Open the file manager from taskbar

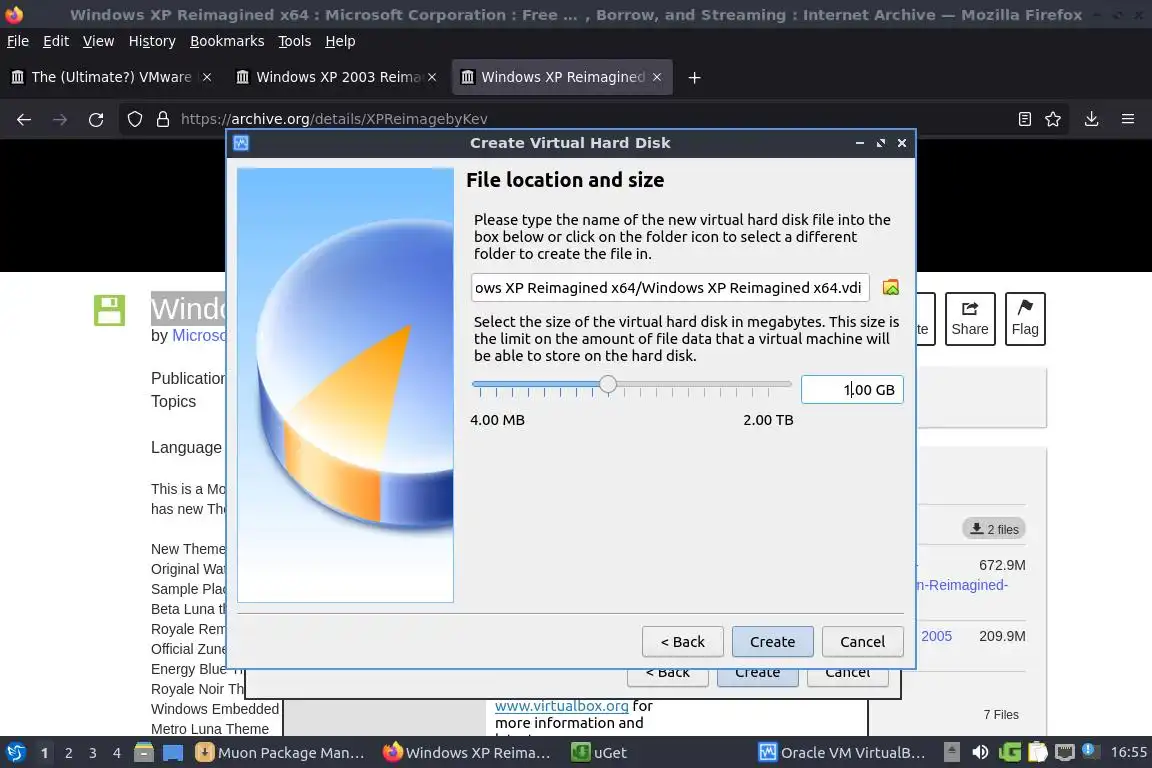pyautogui.click(x=144, y=753)
